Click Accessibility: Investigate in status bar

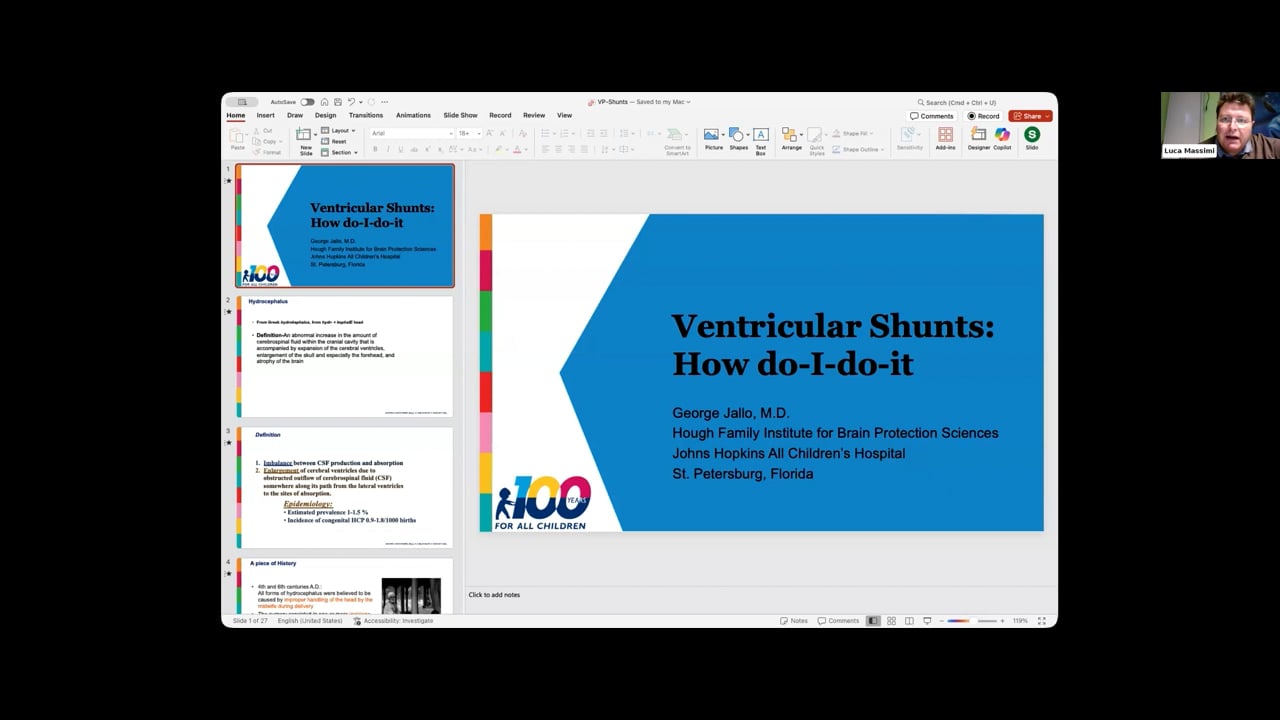coord(393,621)
